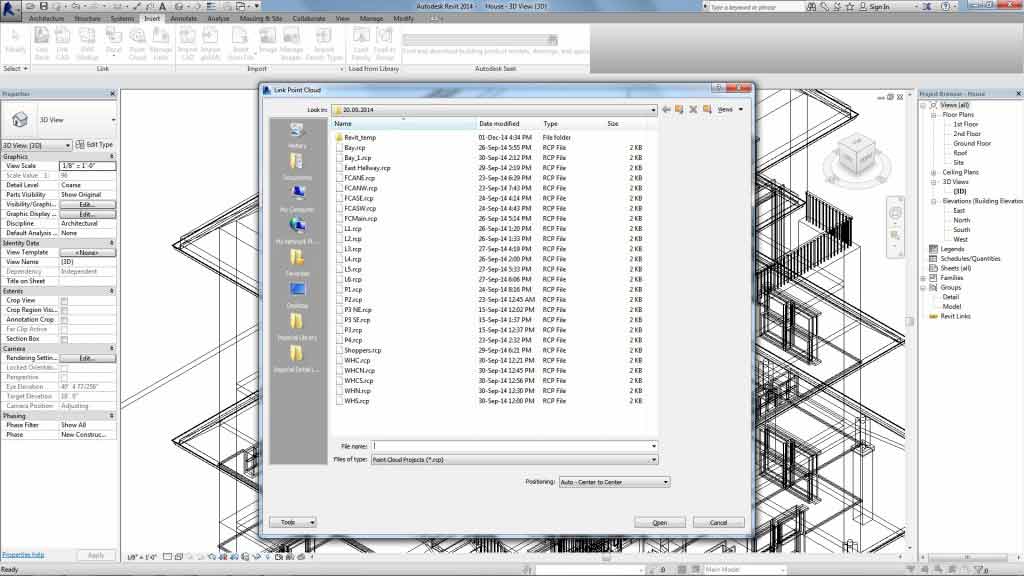The image size is (1024, 576).
Task: Click Up one level folder icon in dialog
Action: [679, 110]
